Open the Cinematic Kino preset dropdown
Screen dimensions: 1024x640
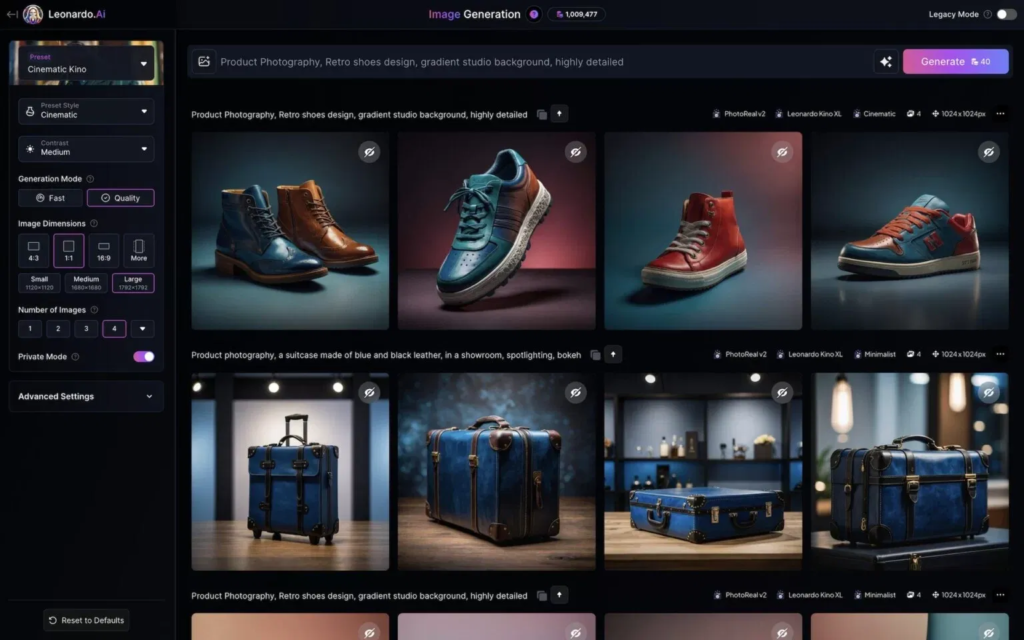click(86, 63)
